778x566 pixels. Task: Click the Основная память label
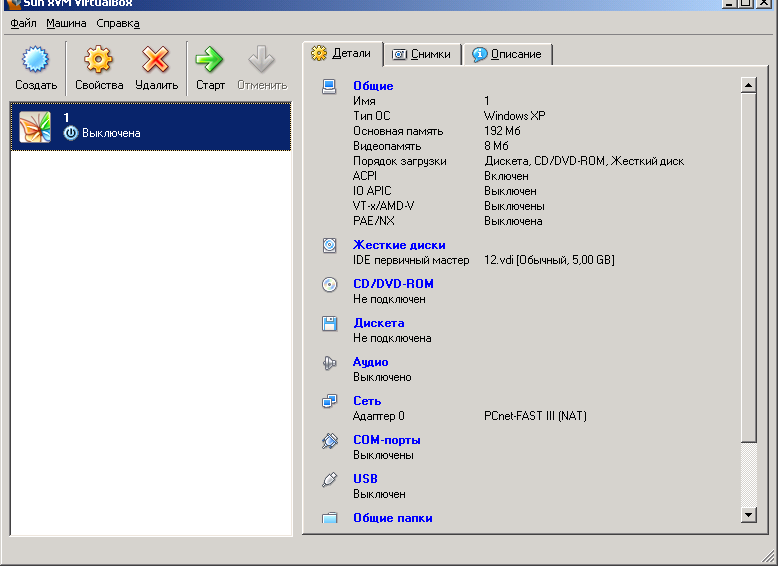398,131
